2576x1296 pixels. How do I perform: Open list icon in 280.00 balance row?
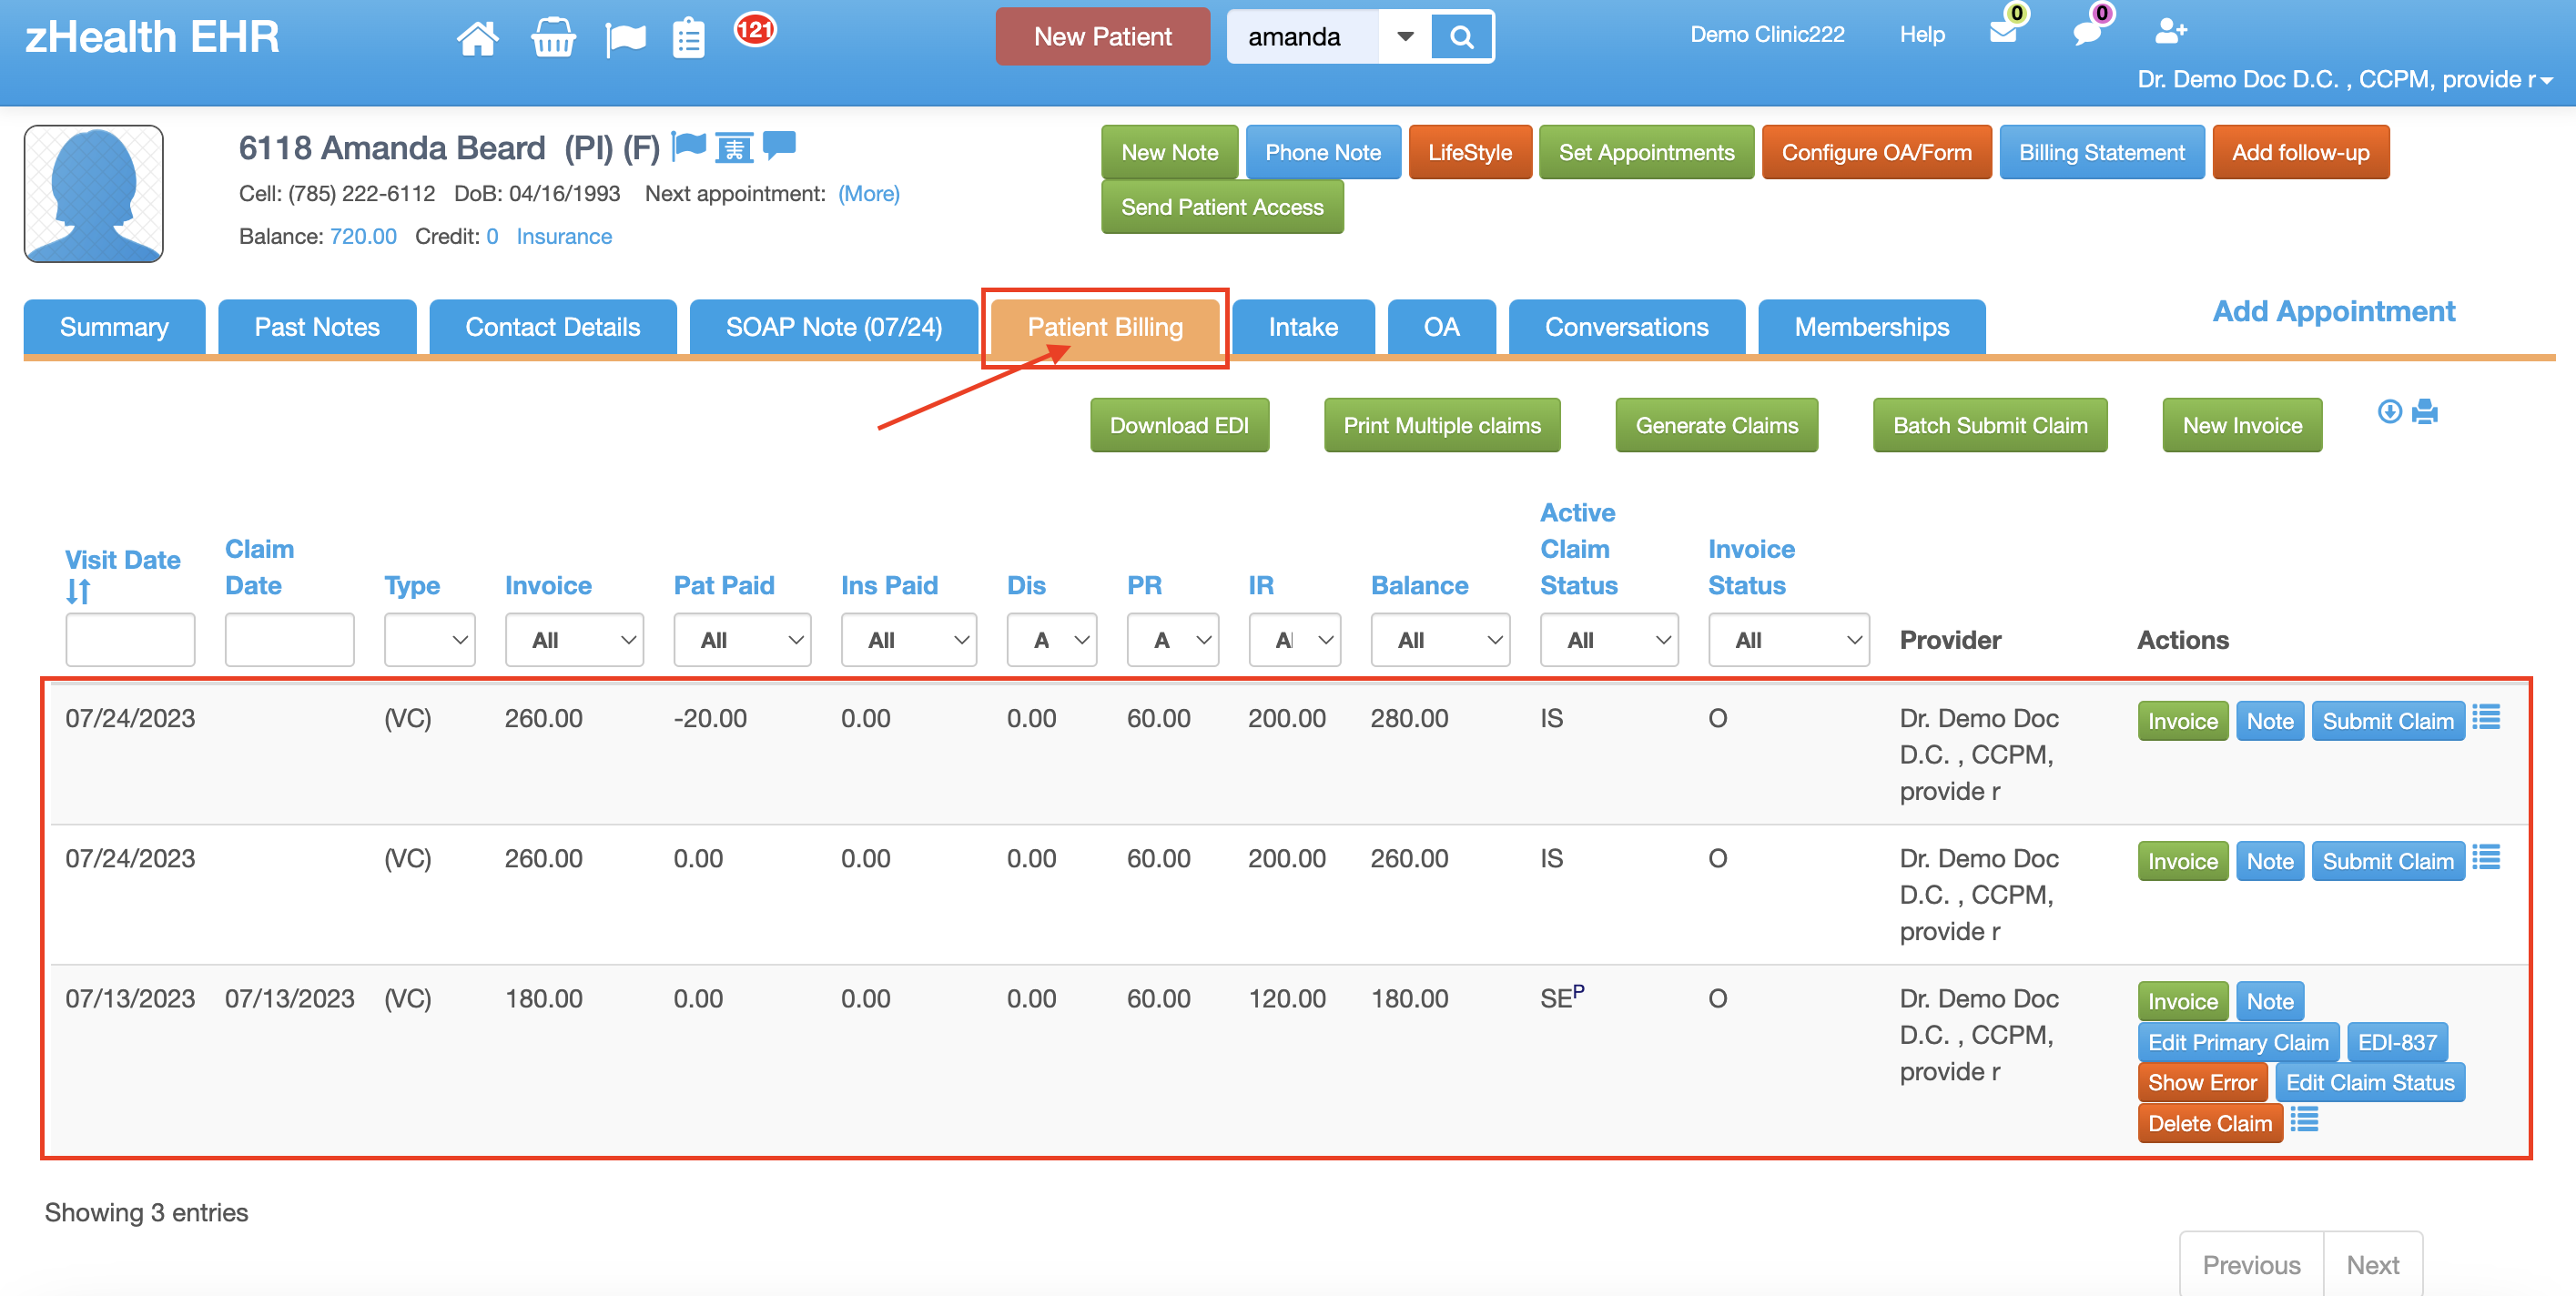coord(2486,717)
